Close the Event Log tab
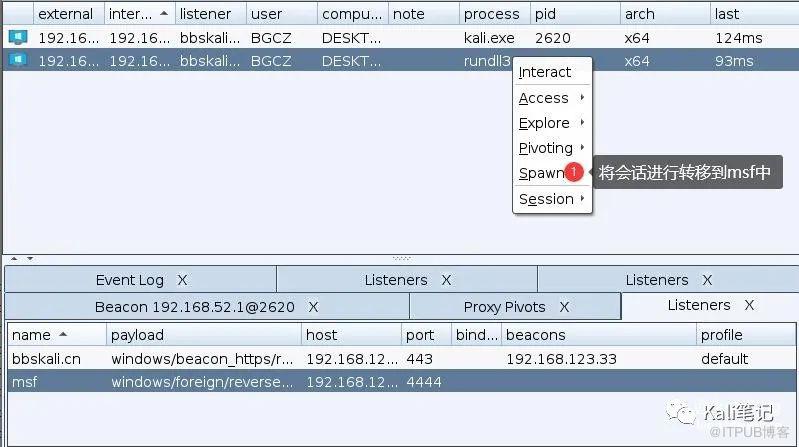This screenshot has height=447, width=799. click(182, 280)
